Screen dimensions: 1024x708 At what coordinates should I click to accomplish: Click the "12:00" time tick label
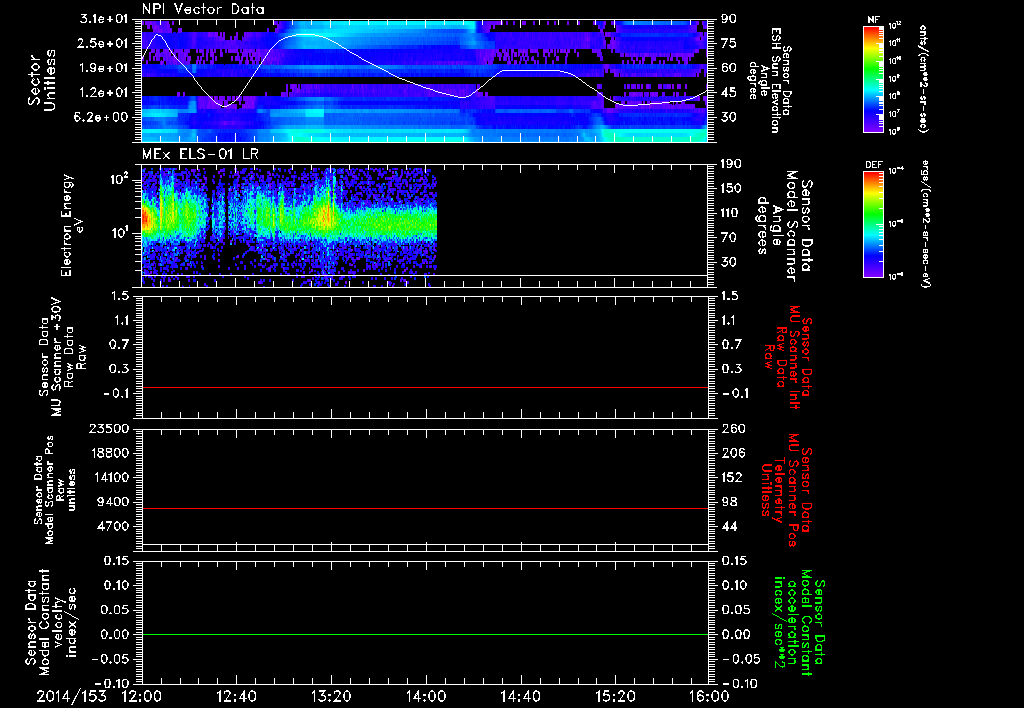(x=142, y=696)
